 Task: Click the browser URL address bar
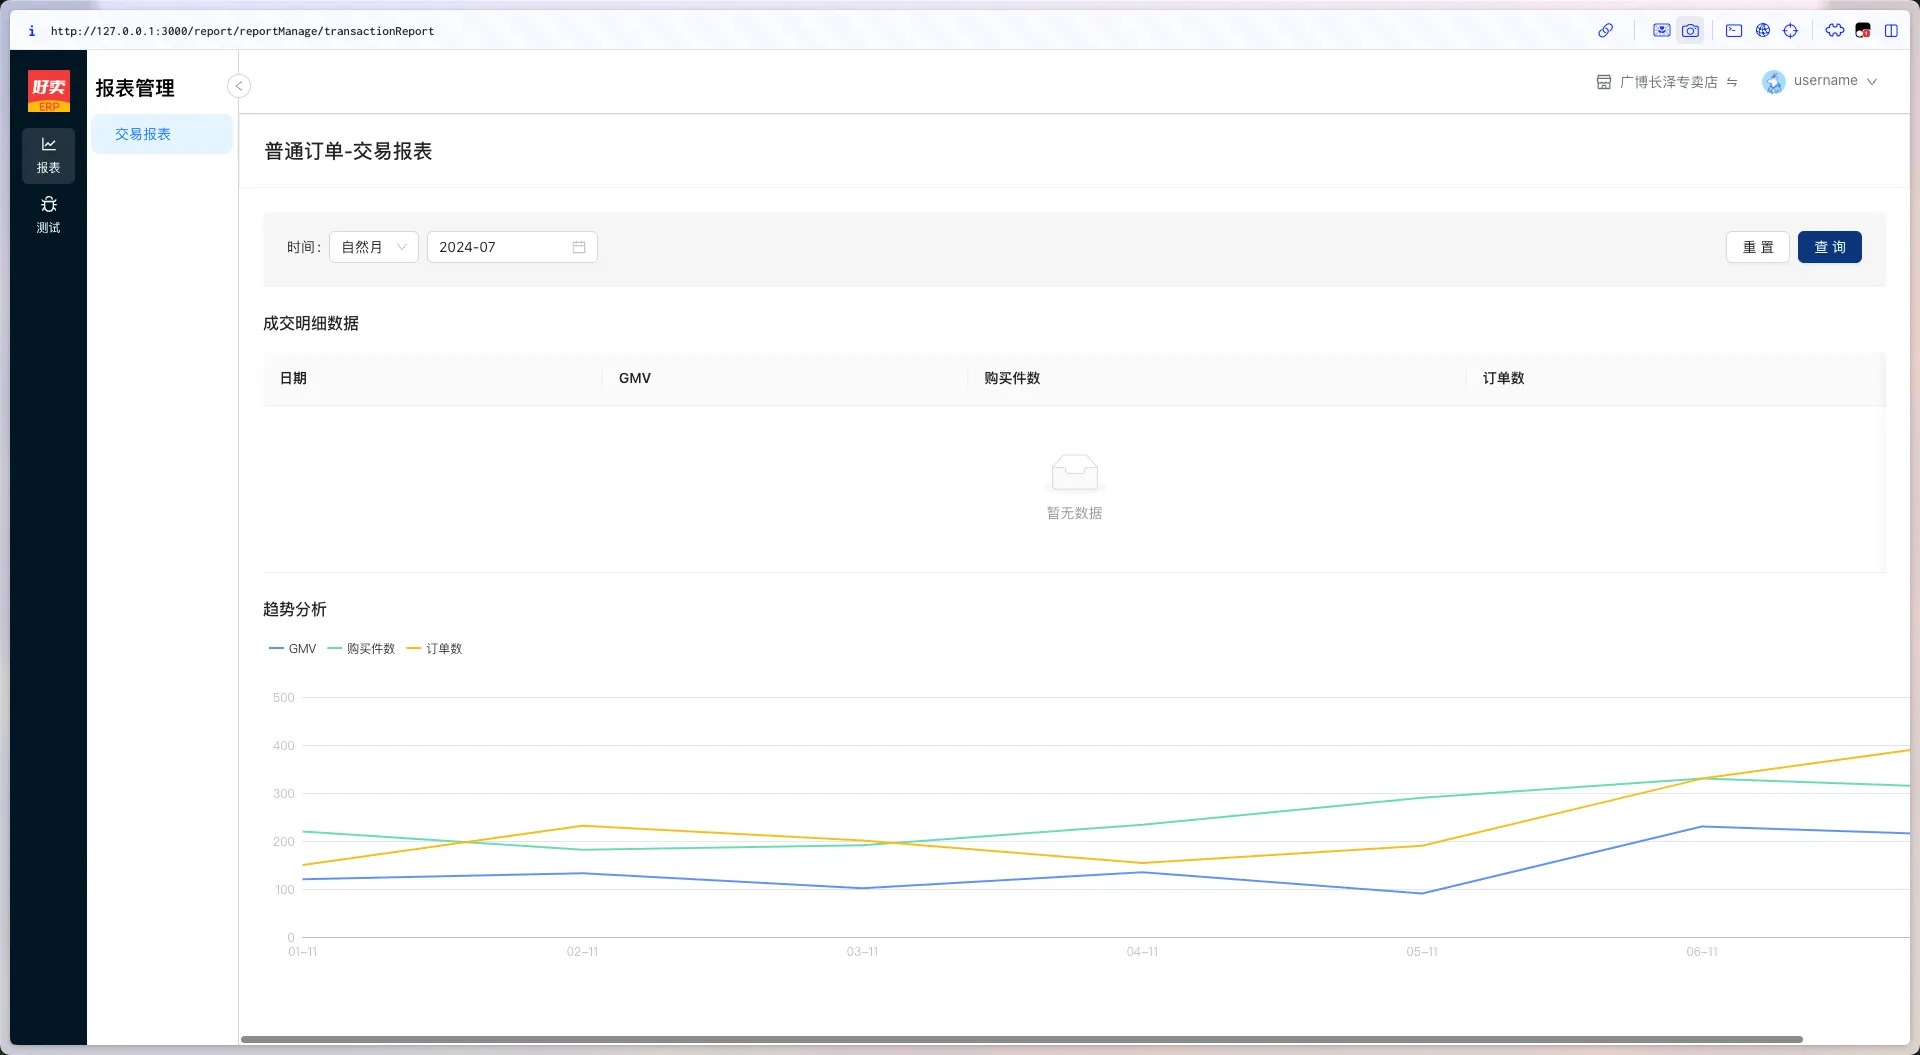(242, 31)
